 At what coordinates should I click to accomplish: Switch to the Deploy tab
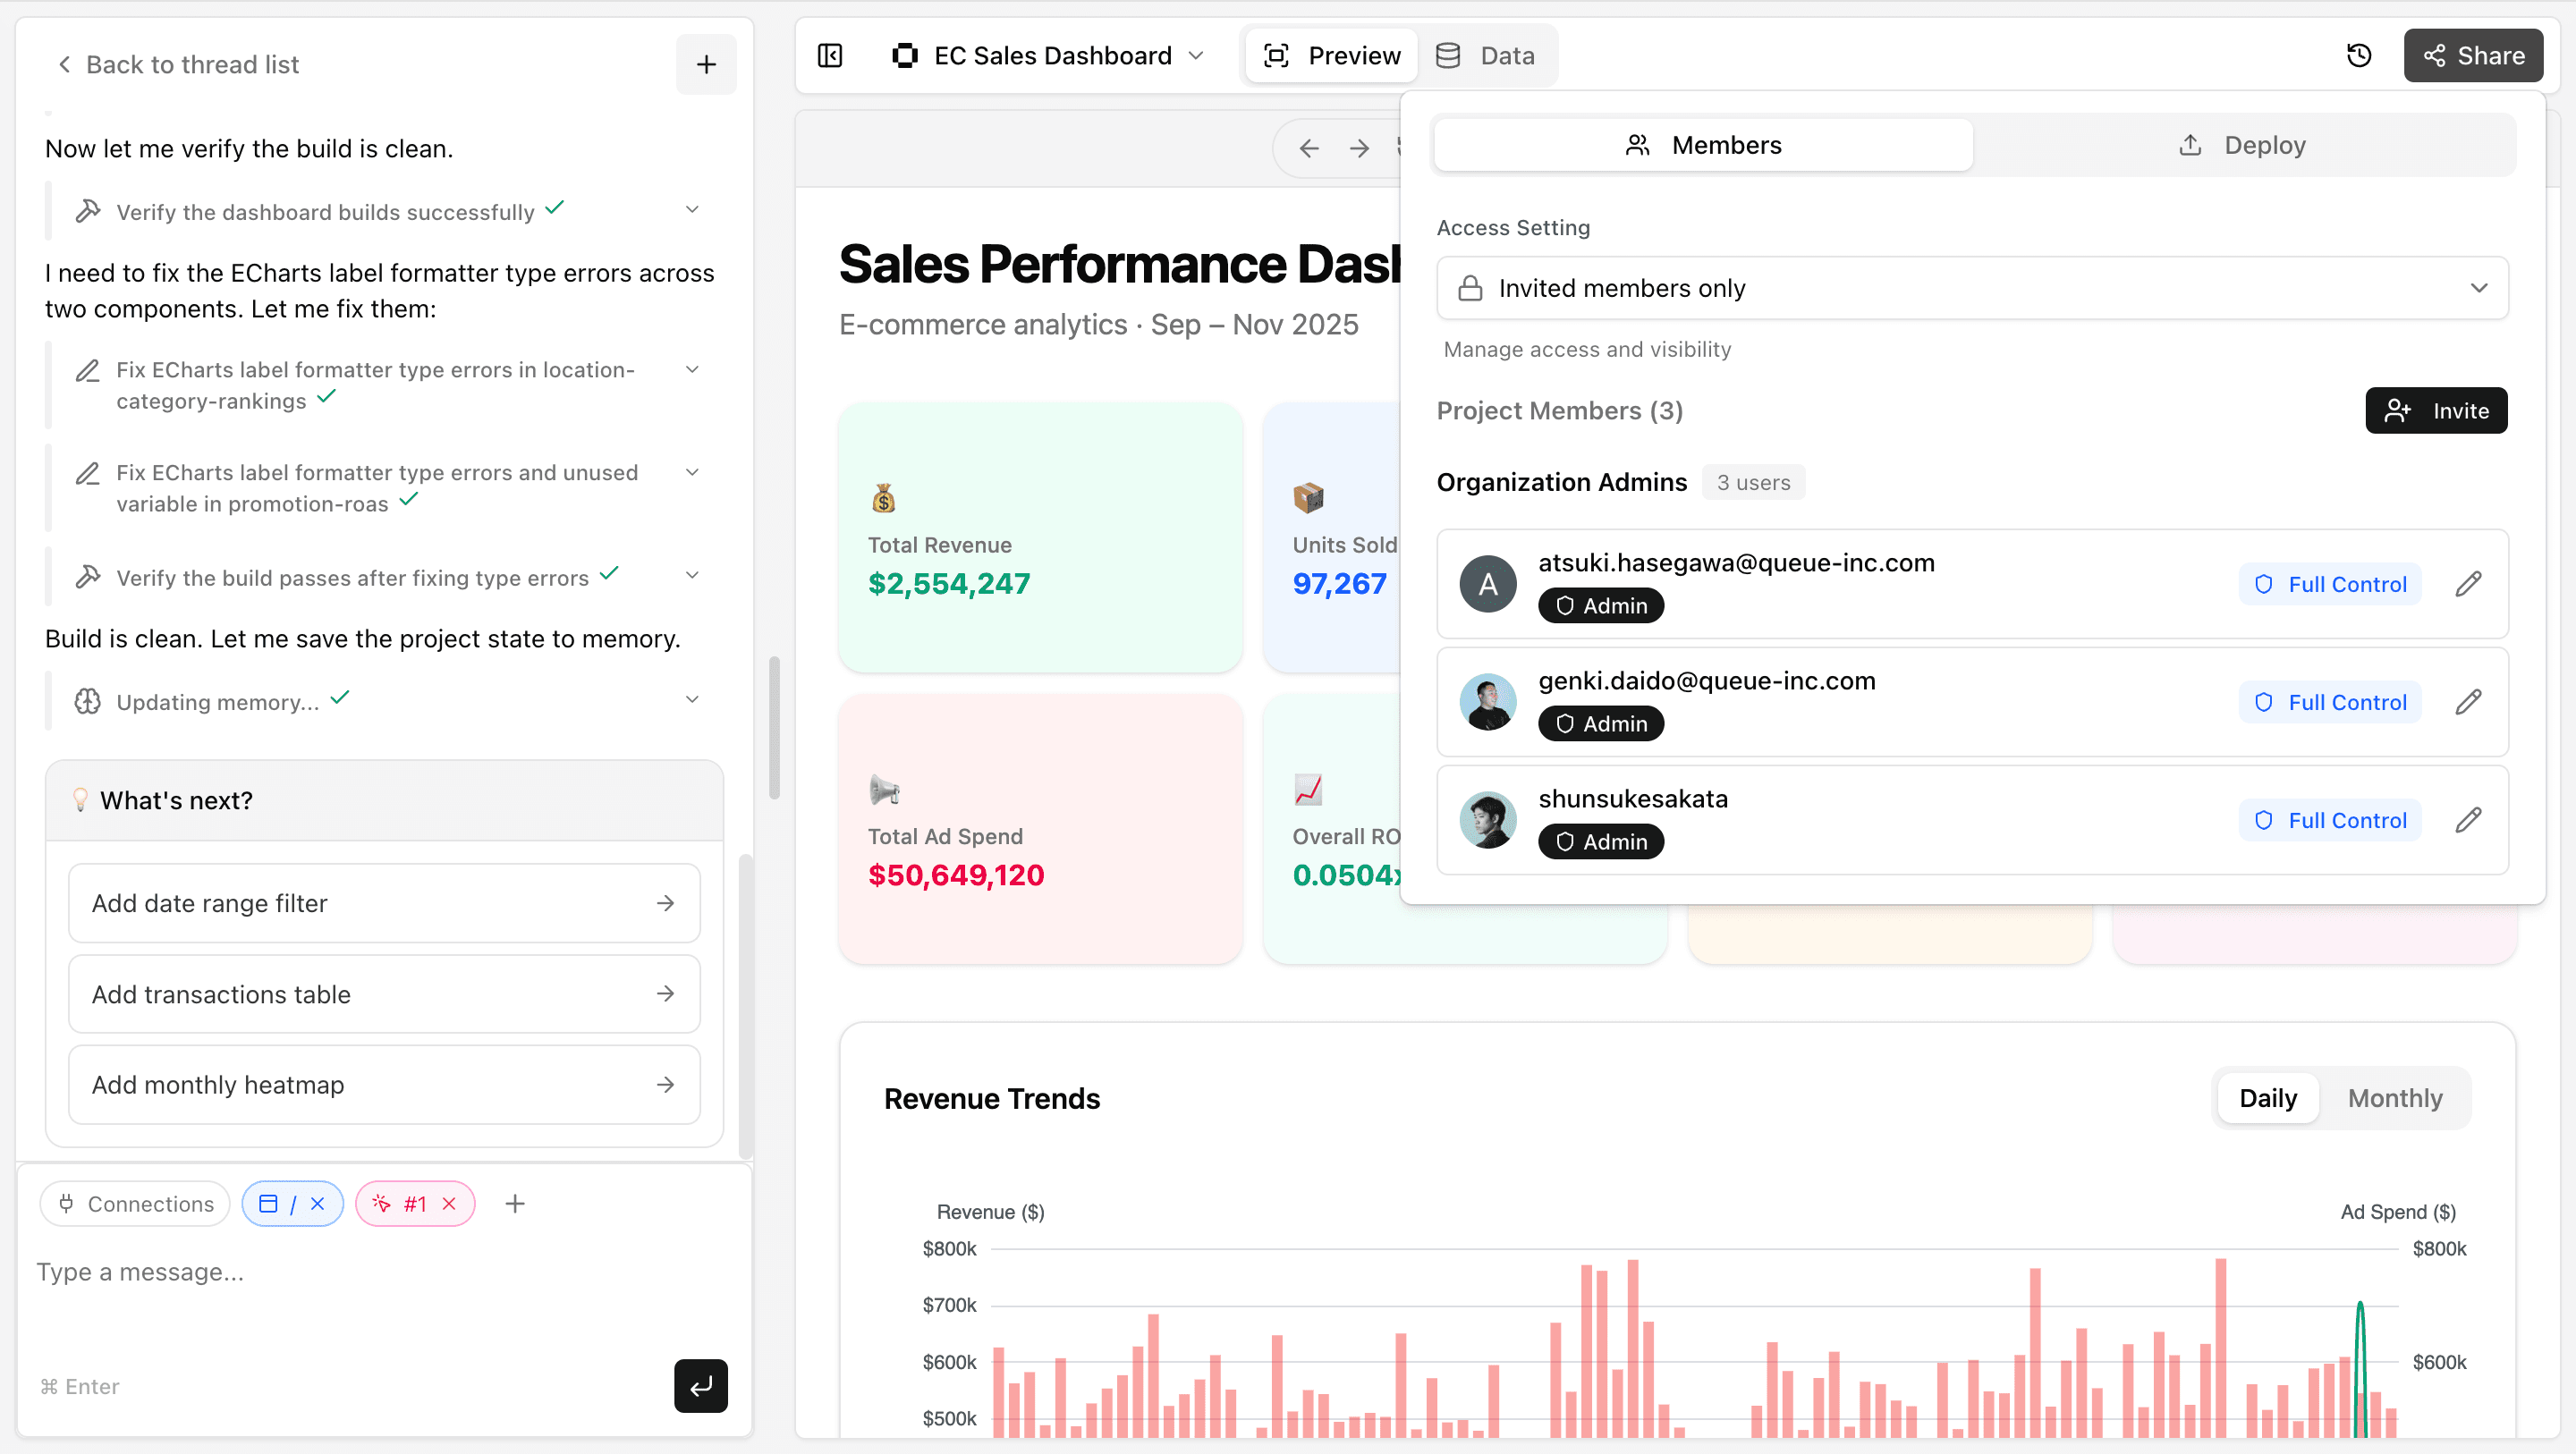(2243, 146)
